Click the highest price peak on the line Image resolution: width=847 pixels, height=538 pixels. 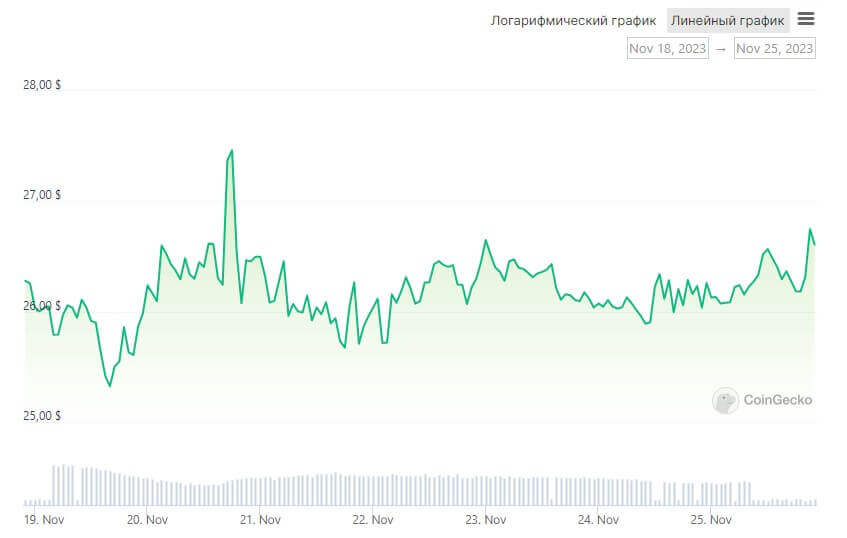[x=232, y=151]
